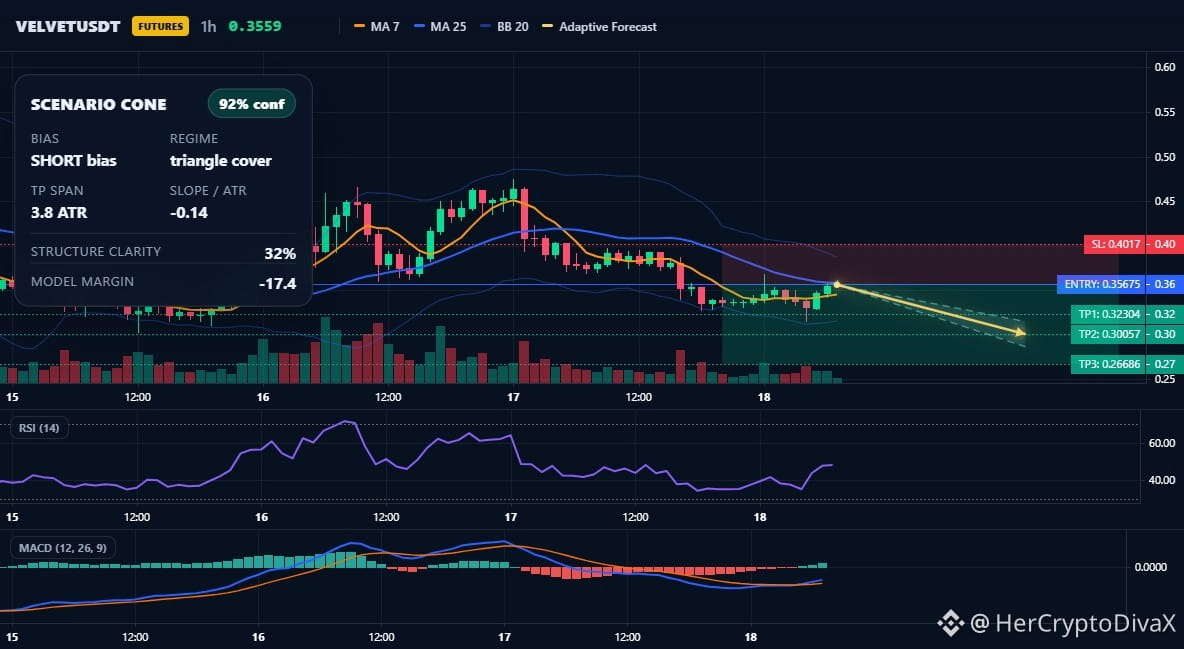Click the SHORT bias value
This screenshot has height=649, width=1184.
click(x=73, y=160)
